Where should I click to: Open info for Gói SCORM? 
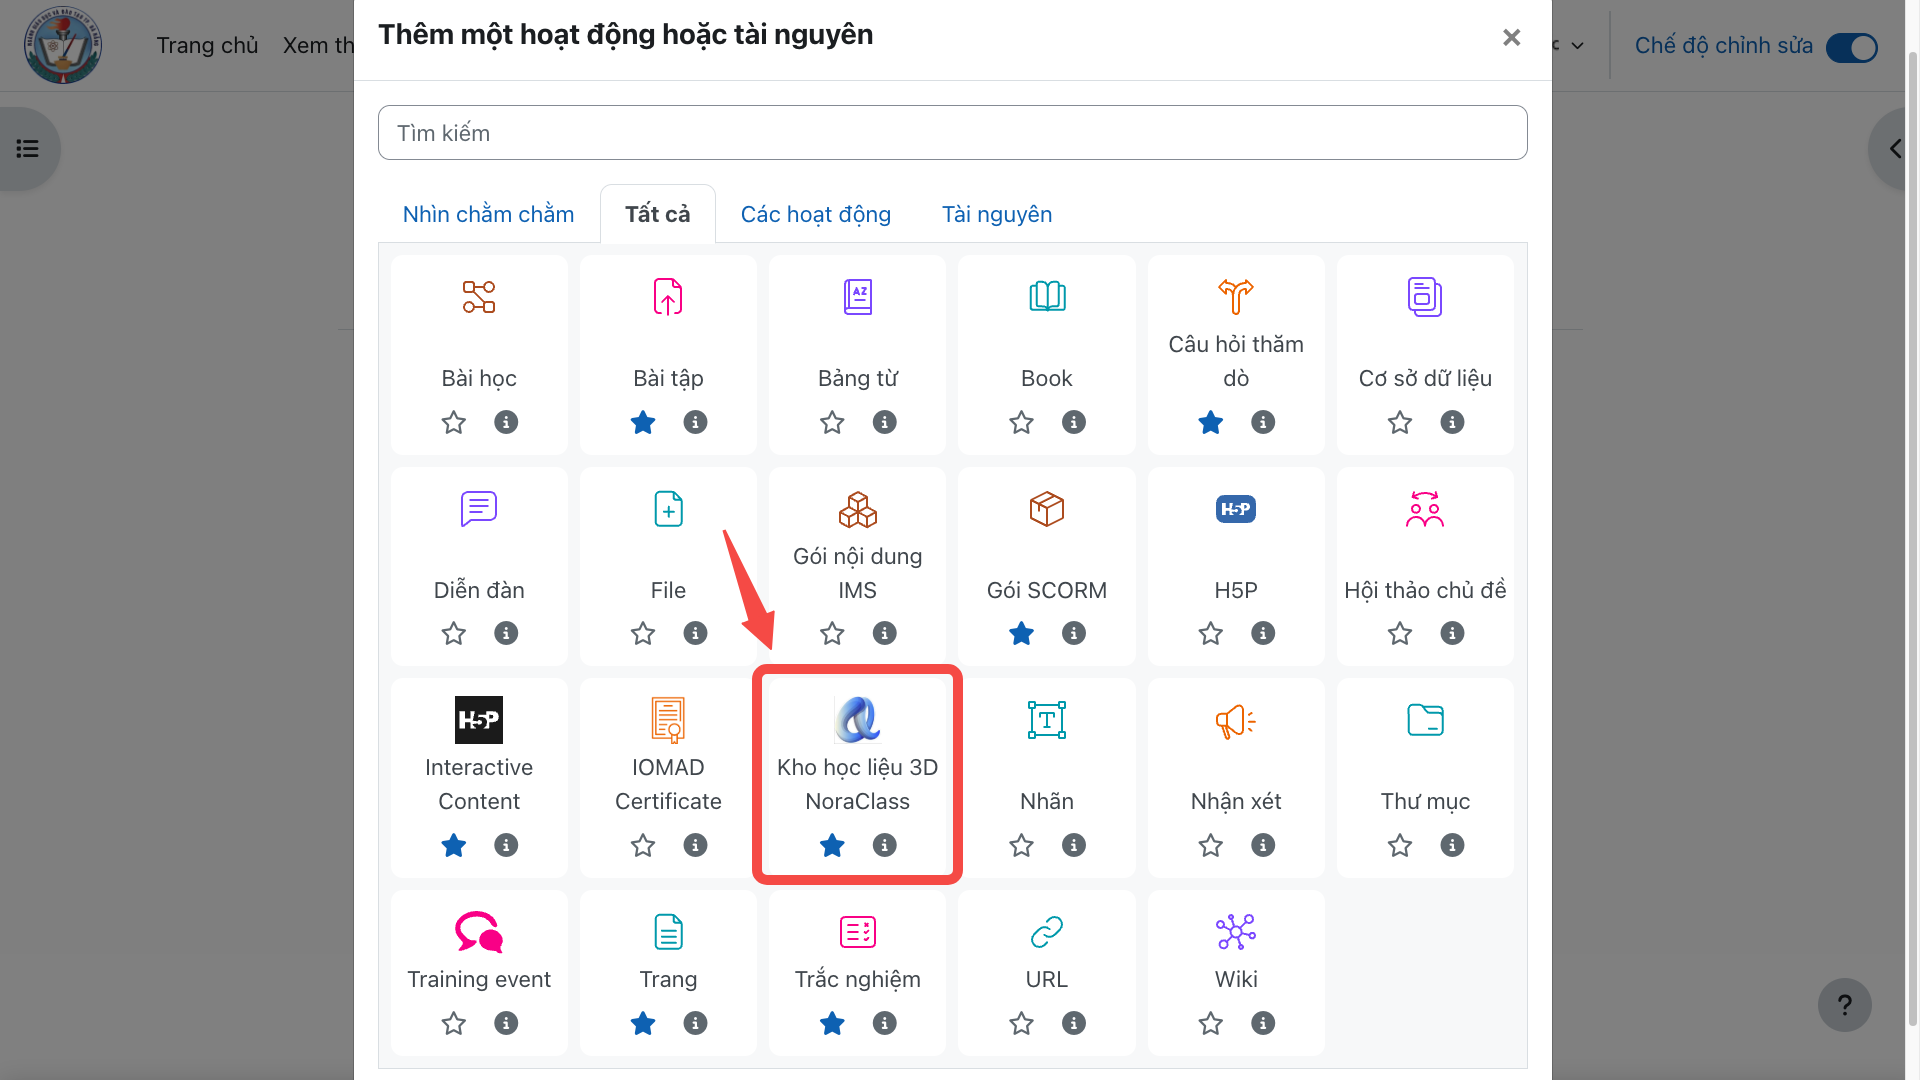pyautogui.click(x=1074, y=633)
